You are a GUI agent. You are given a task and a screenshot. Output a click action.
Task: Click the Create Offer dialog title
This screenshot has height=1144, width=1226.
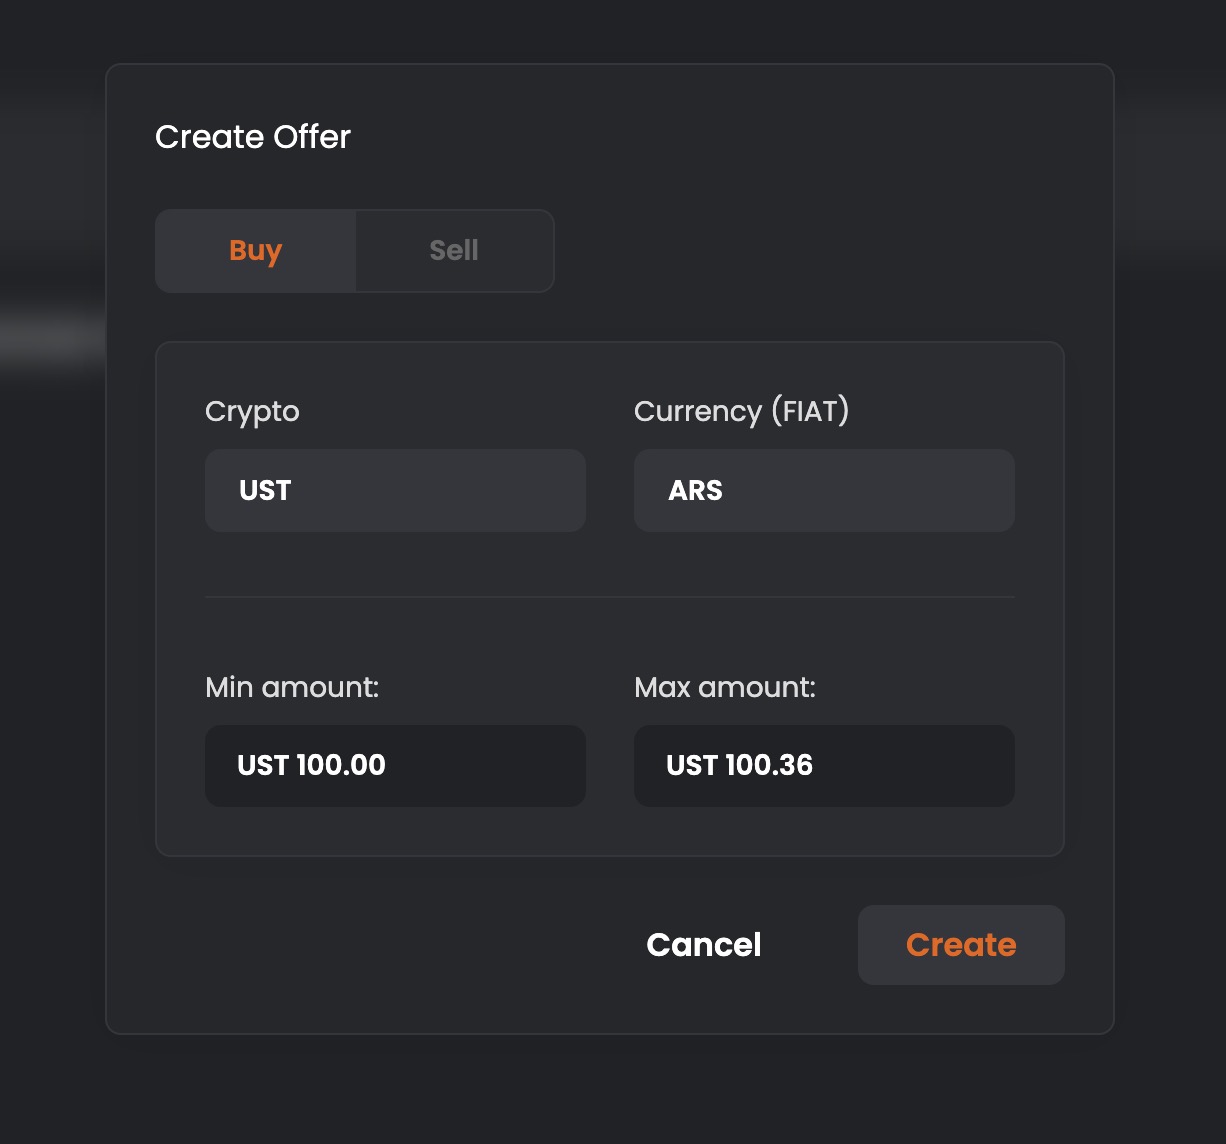(253, 137)
